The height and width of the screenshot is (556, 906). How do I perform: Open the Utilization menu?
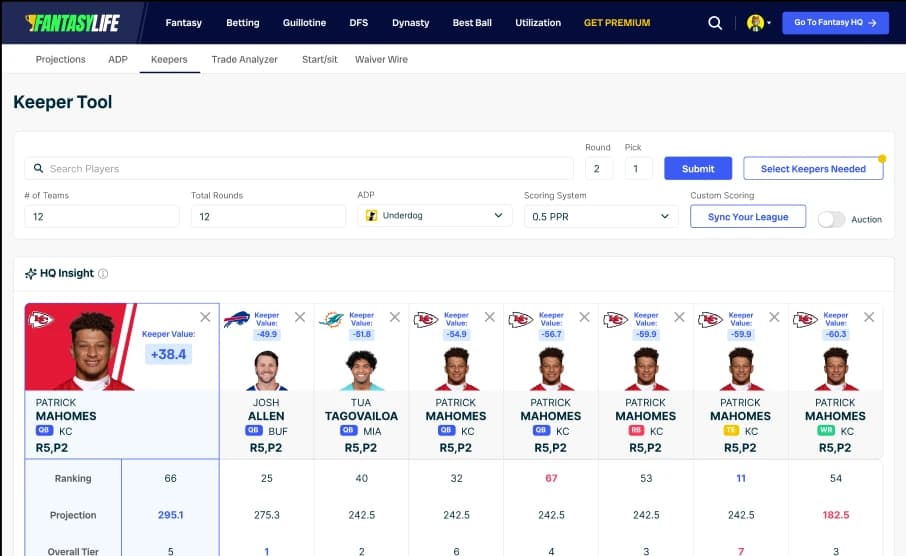538,23
